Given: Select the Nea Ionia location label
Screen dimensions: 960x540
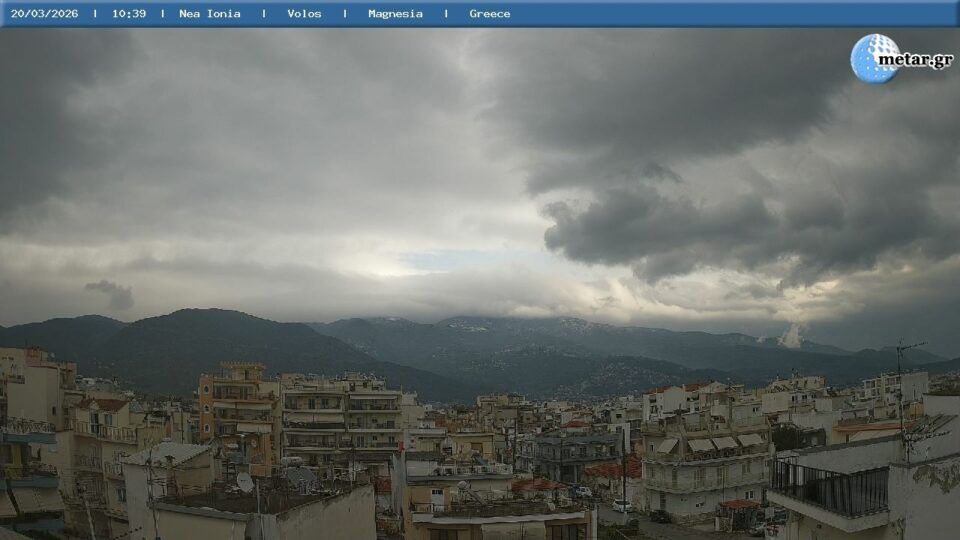Looking at the screenshot, I should point(209,14).
